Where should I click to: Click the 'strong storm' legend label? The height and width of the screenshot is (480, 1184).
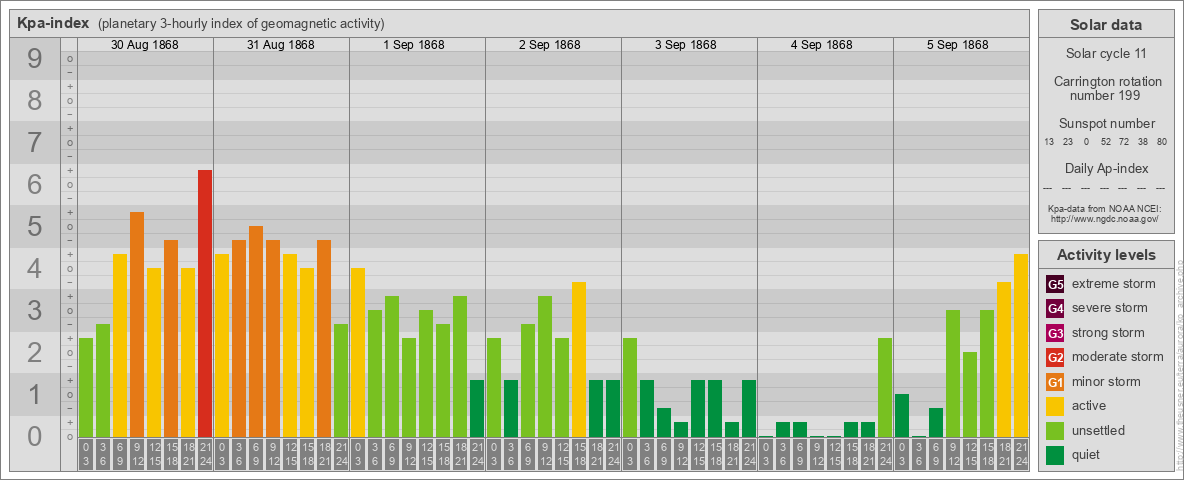click(1108, 333)
